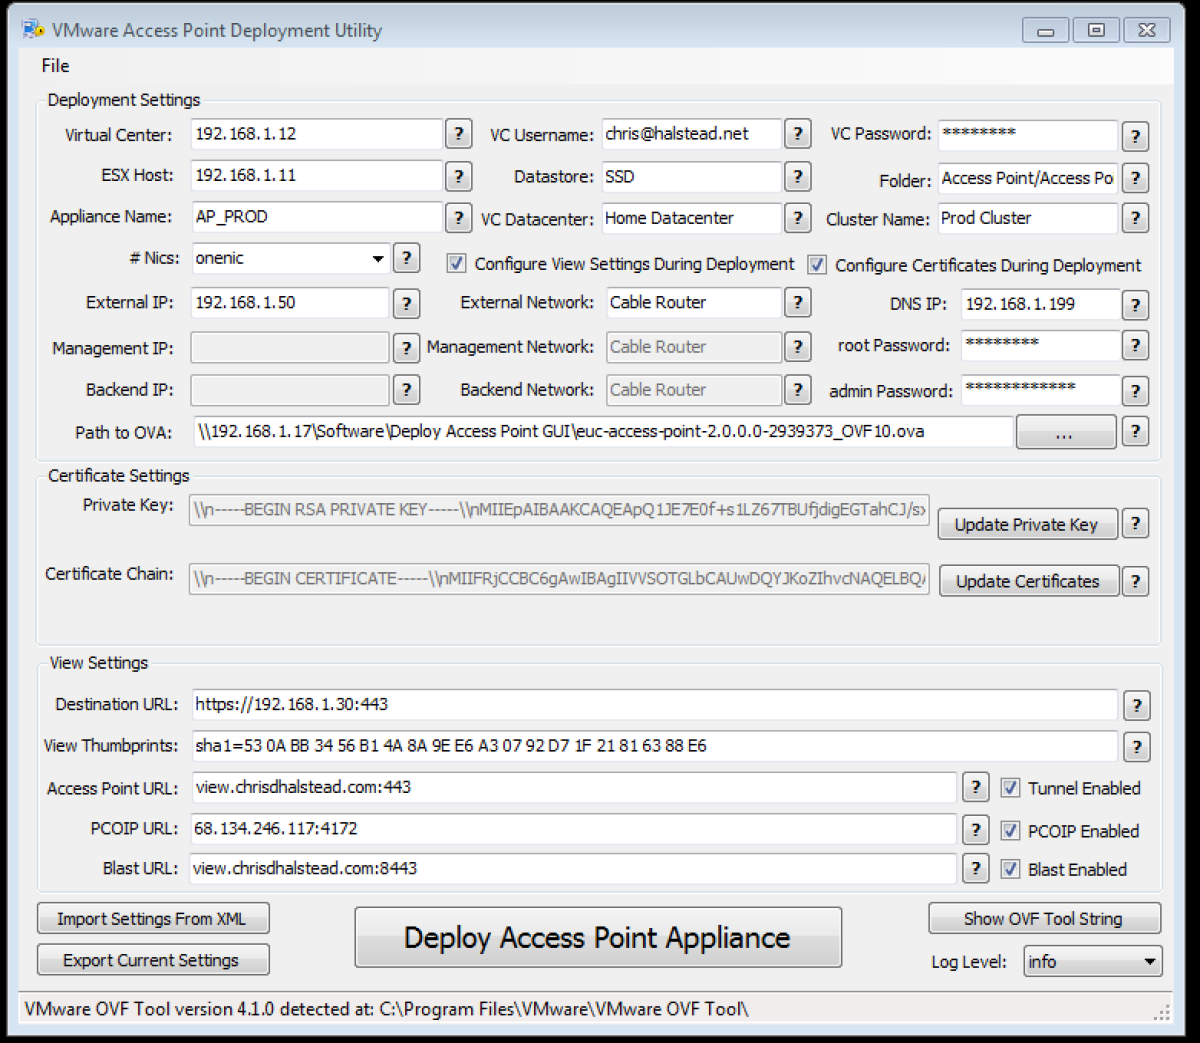The image size is (1200, 1043).
Task: Toggle the Blast Enabled checkbox
Action: 1010,869
